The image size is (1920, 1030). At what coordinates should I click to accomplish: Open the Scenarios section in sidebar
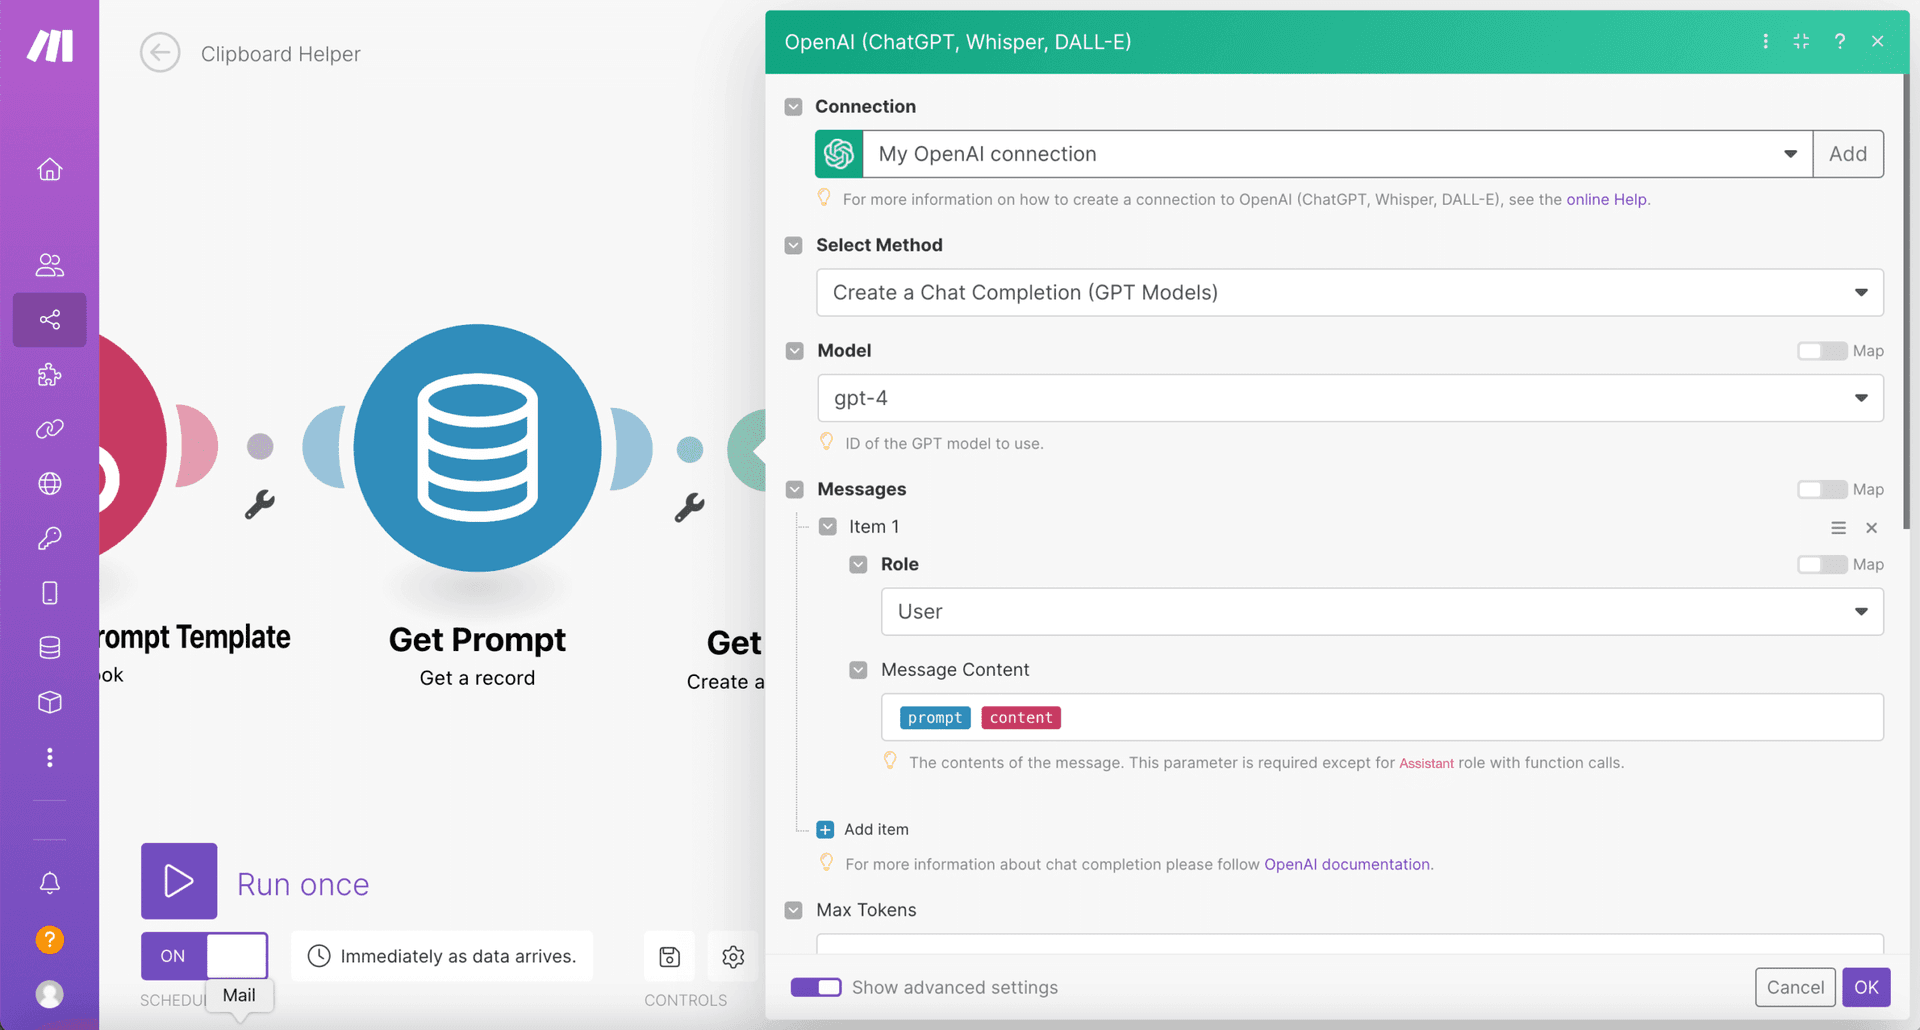pos(50,320)
